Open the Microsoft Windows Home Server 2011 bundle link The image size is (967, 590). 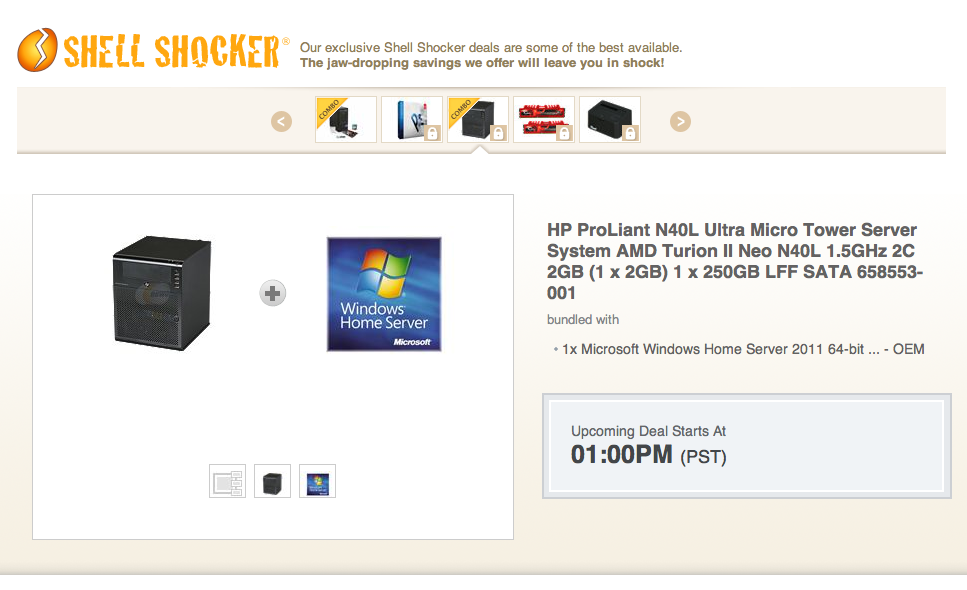coord(743,349)
